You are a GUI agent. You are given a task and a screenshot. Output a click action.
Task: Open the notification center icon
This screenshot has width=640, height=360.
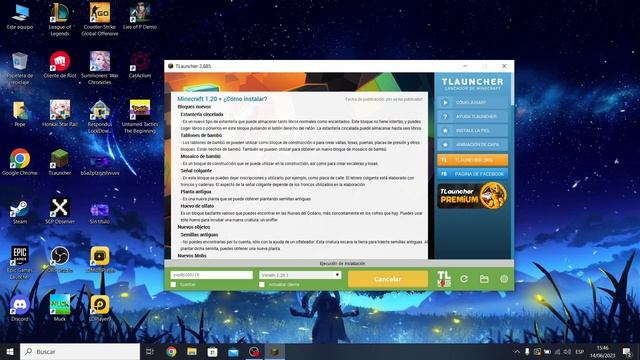(x=627, y=351)
